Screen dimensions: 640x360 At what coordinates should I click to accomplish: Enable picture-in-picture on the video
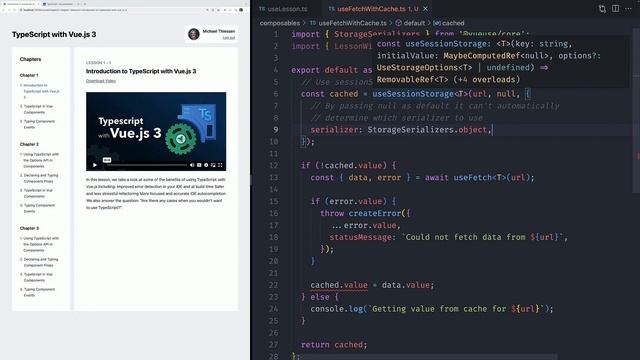tap(213, 165)
